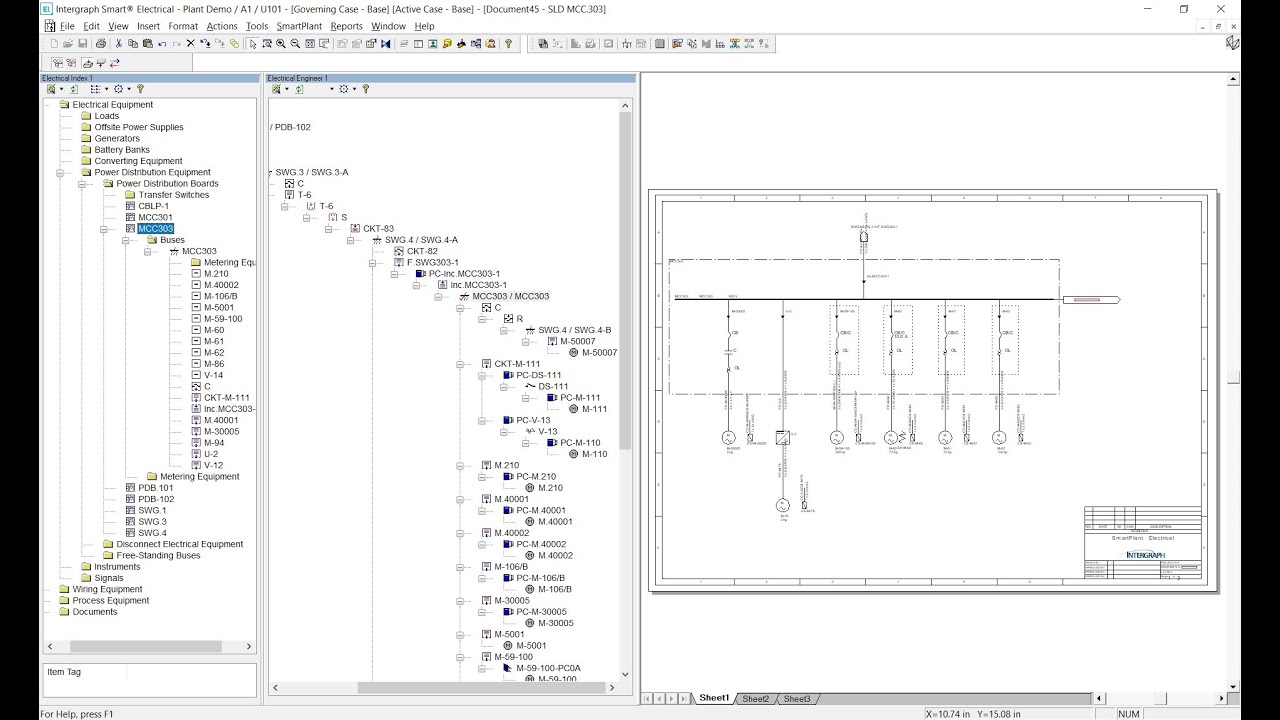Collapse the highlighted MCC303 node in the Electrical Index tree

pos(103,229)
